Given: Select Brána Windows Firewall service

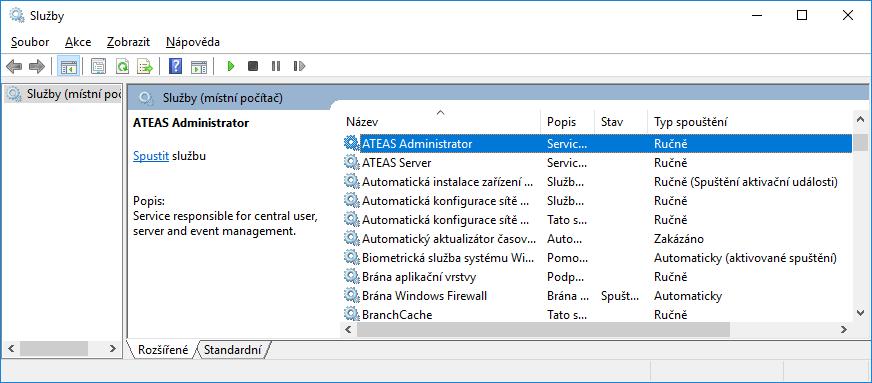Looking at the screenshot, I should point(424,296).
